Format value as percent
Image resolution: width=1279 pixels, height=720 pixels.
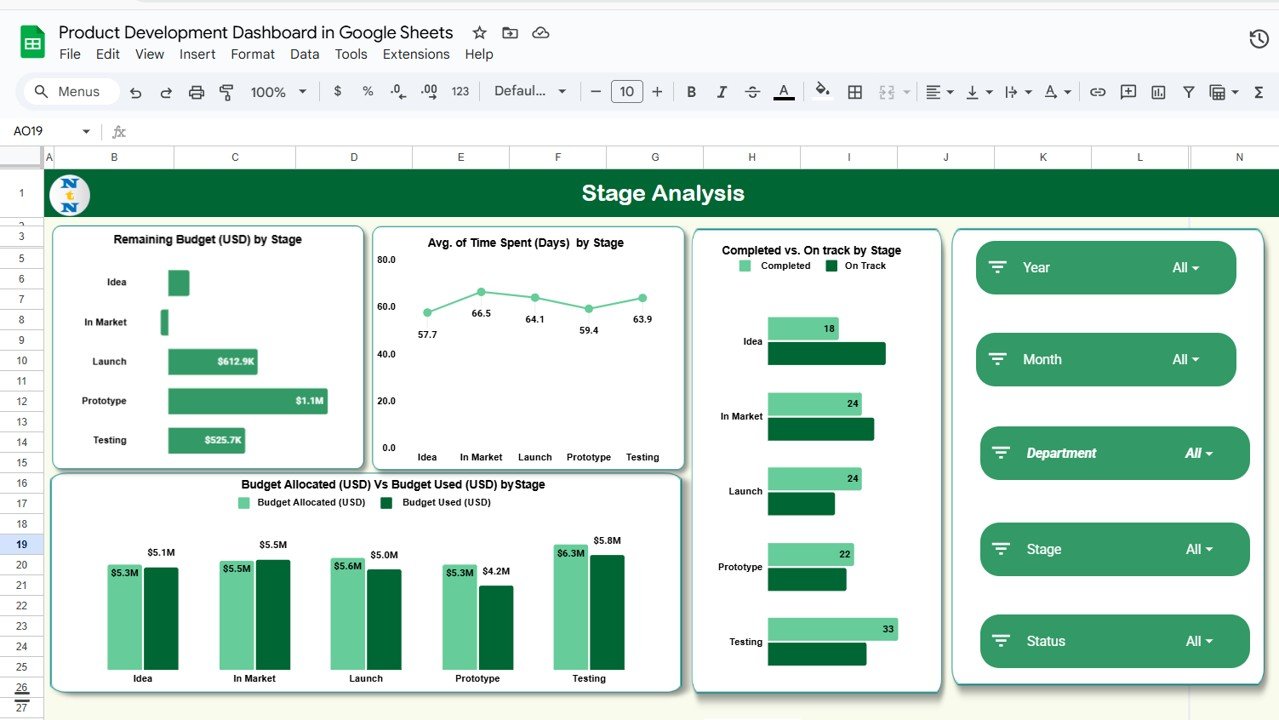tap(367, 91)
